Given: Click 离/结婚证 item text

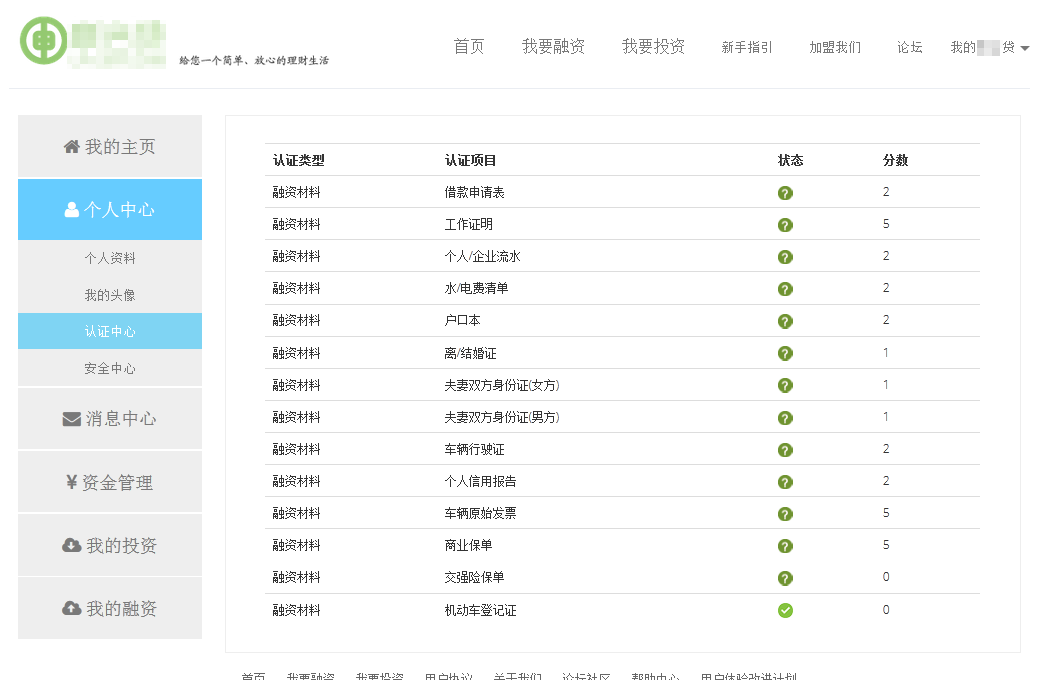Looking at the screenshot, I should 470,353.
